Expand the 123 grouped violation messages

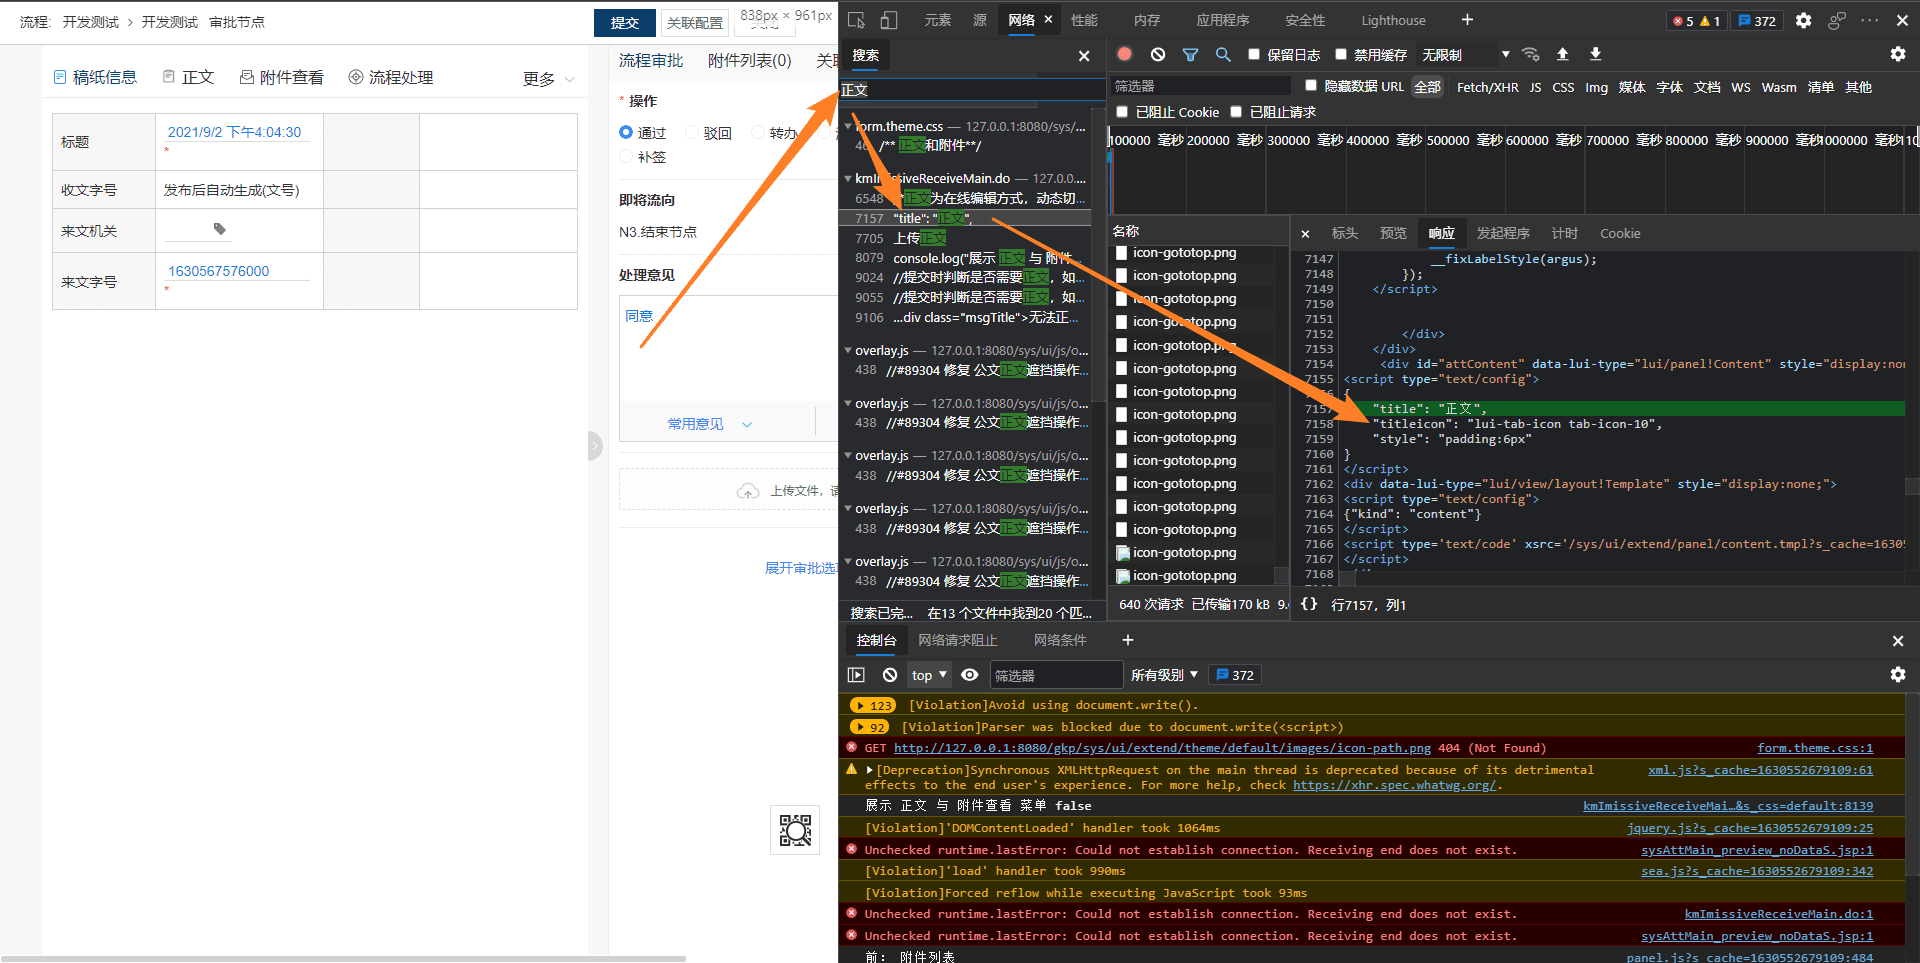[872, 705]
